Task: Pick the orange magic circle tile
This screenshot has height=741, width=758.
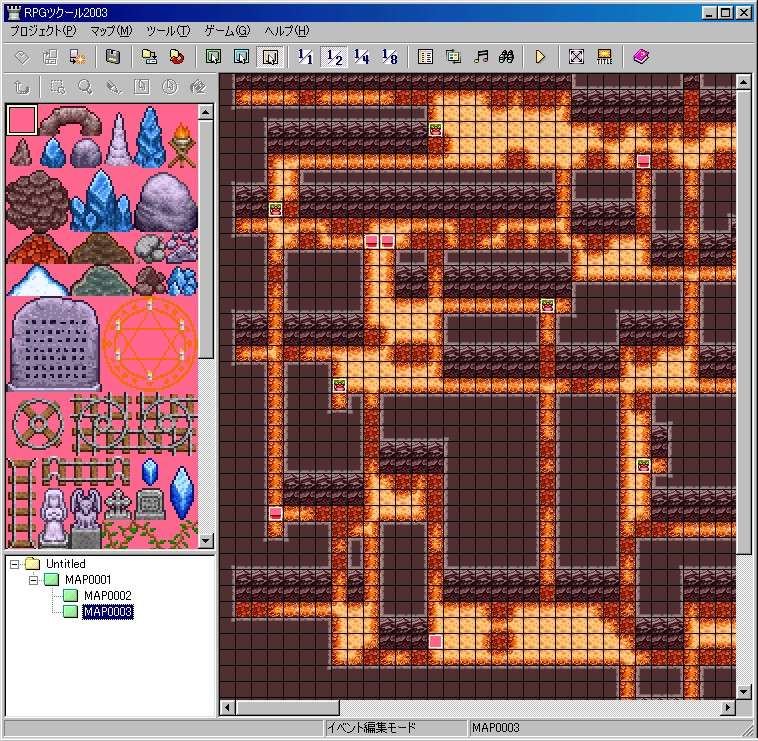Action: click(x=150, y=345)
